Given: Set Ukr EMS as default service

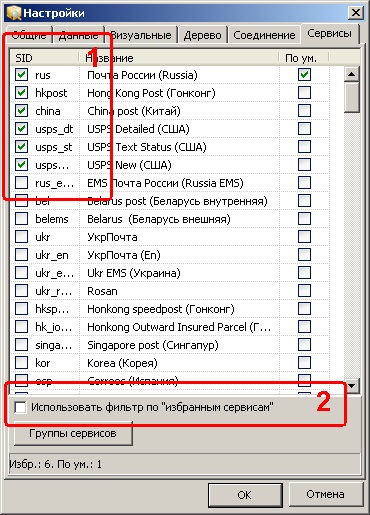Looking at the screenshot, I should (304, 272).
